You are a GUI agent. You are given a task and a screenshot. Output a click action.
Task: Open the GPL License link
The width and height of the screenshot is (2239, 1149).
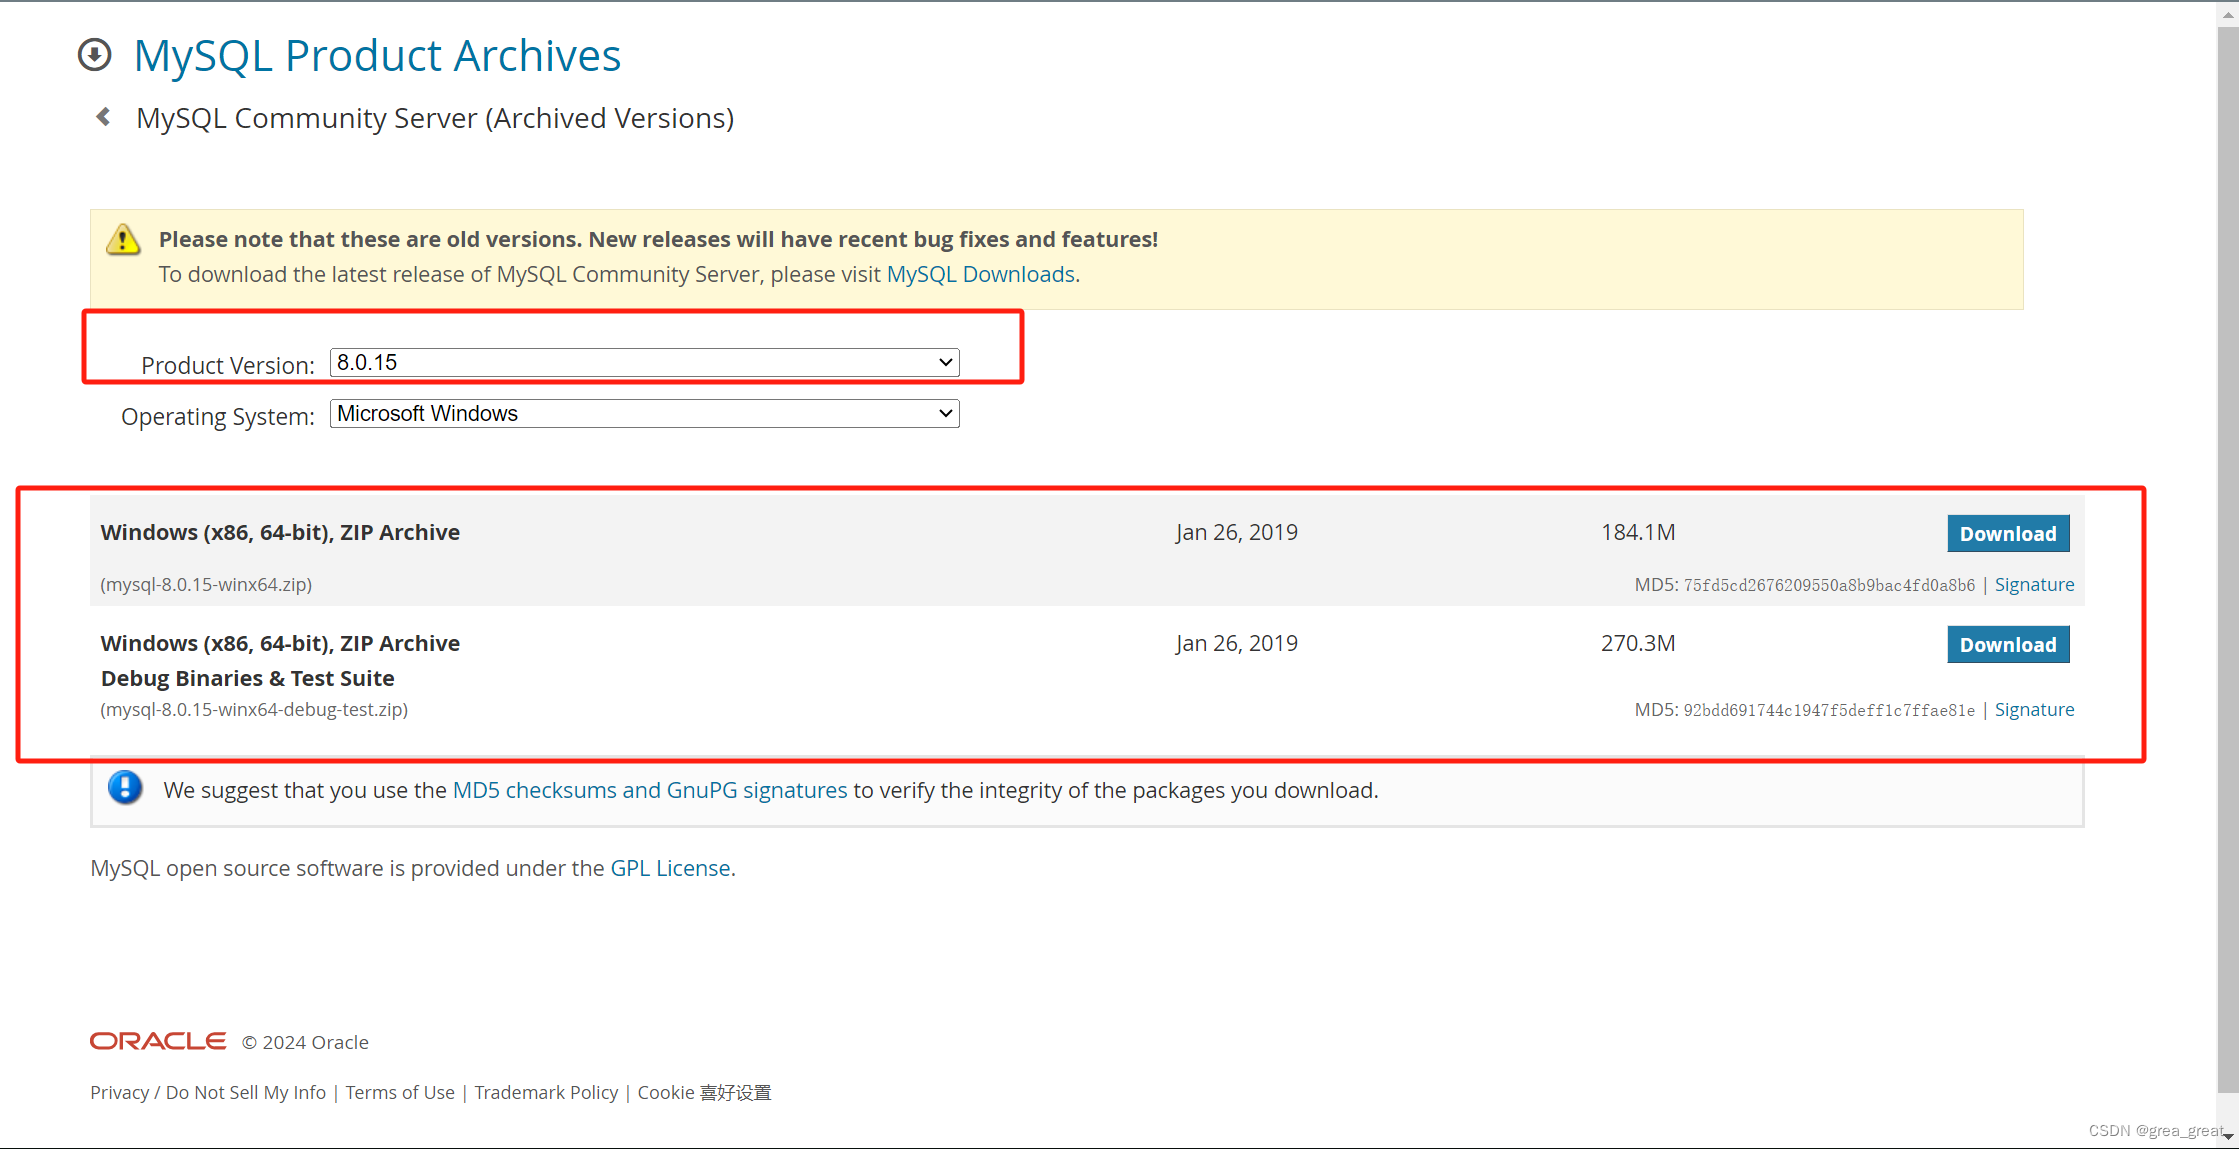click(670, 868)
